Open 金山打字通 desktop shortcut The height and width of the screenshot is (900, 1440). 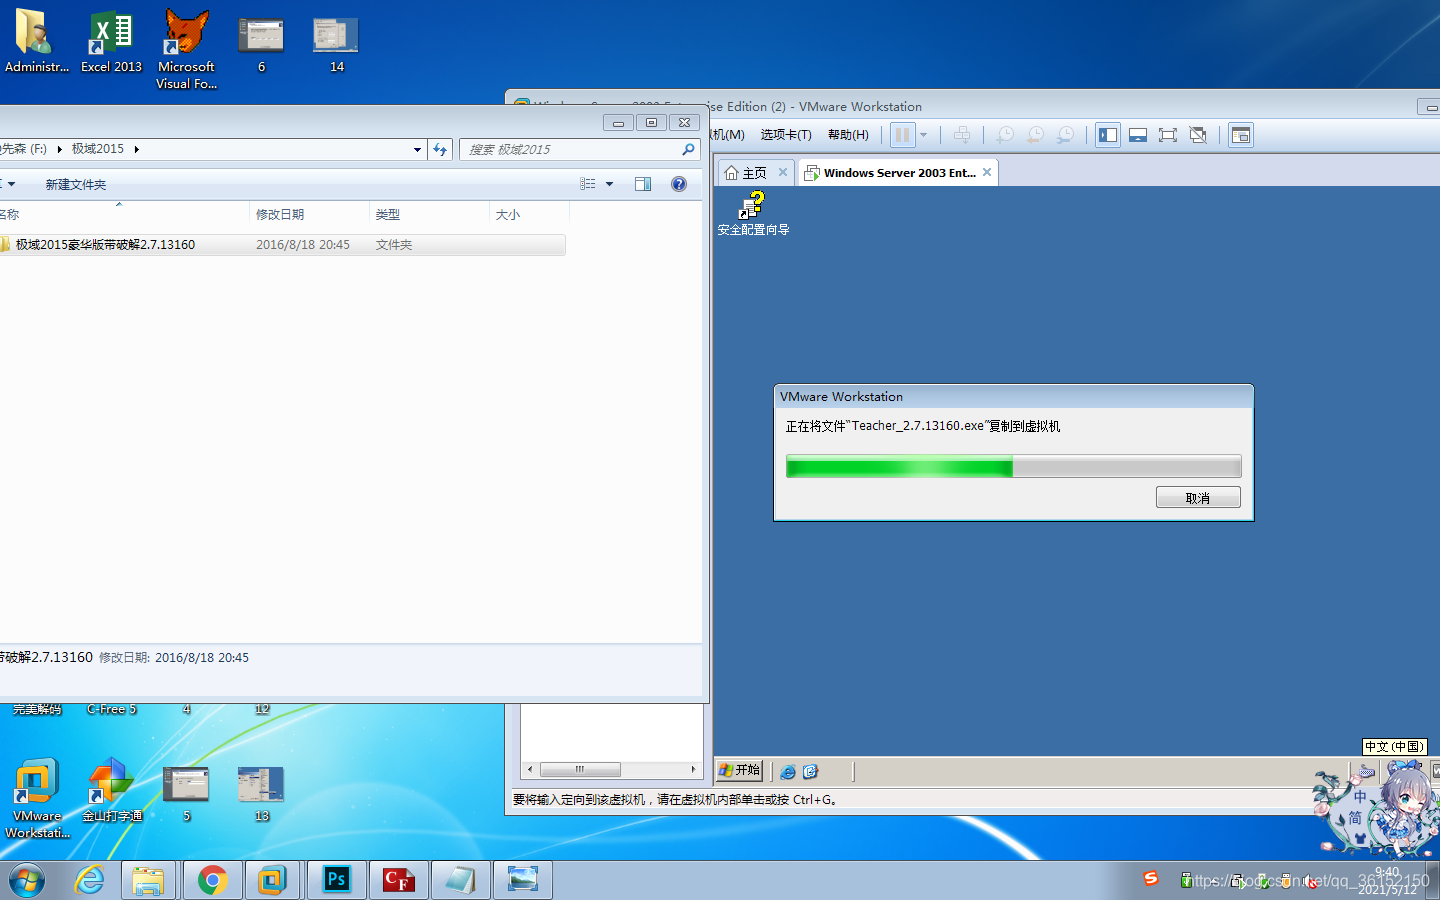[112, 790]
